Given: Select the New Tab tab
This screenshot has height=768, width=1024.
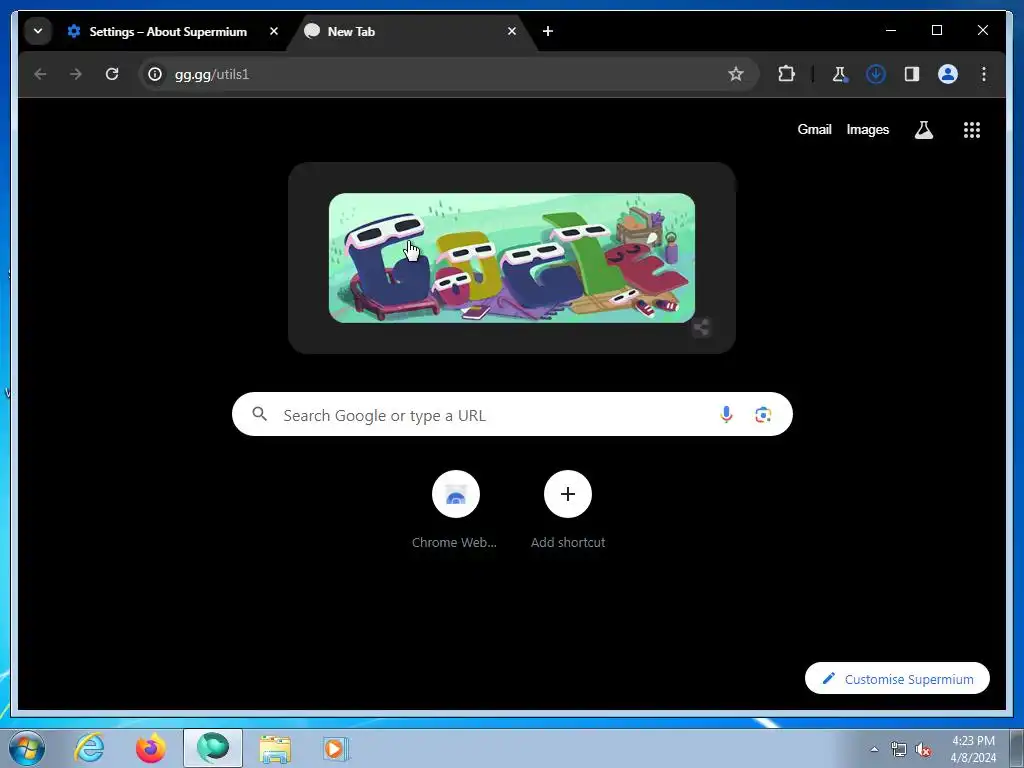Looking at the screenshot, I should tap(405, 31).
